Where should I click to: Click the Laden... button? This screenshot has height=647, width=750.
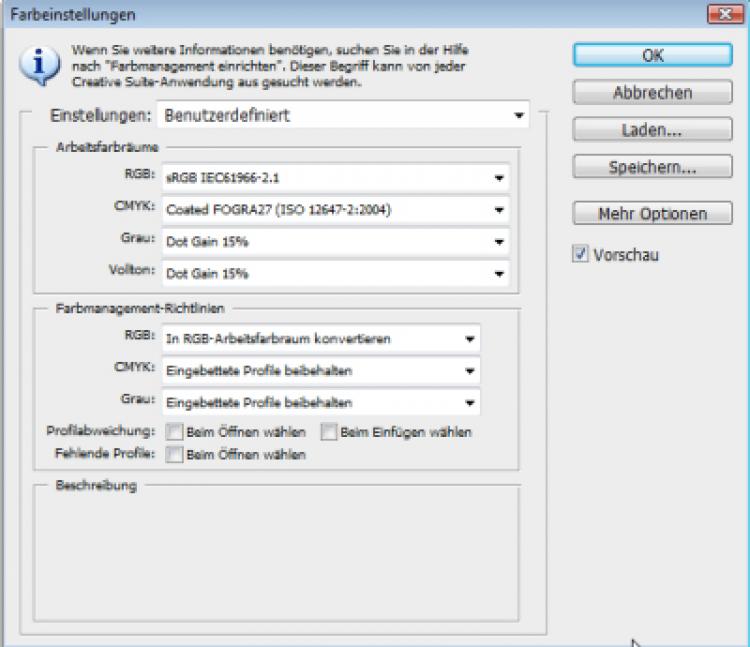click(x=652, y=130)
